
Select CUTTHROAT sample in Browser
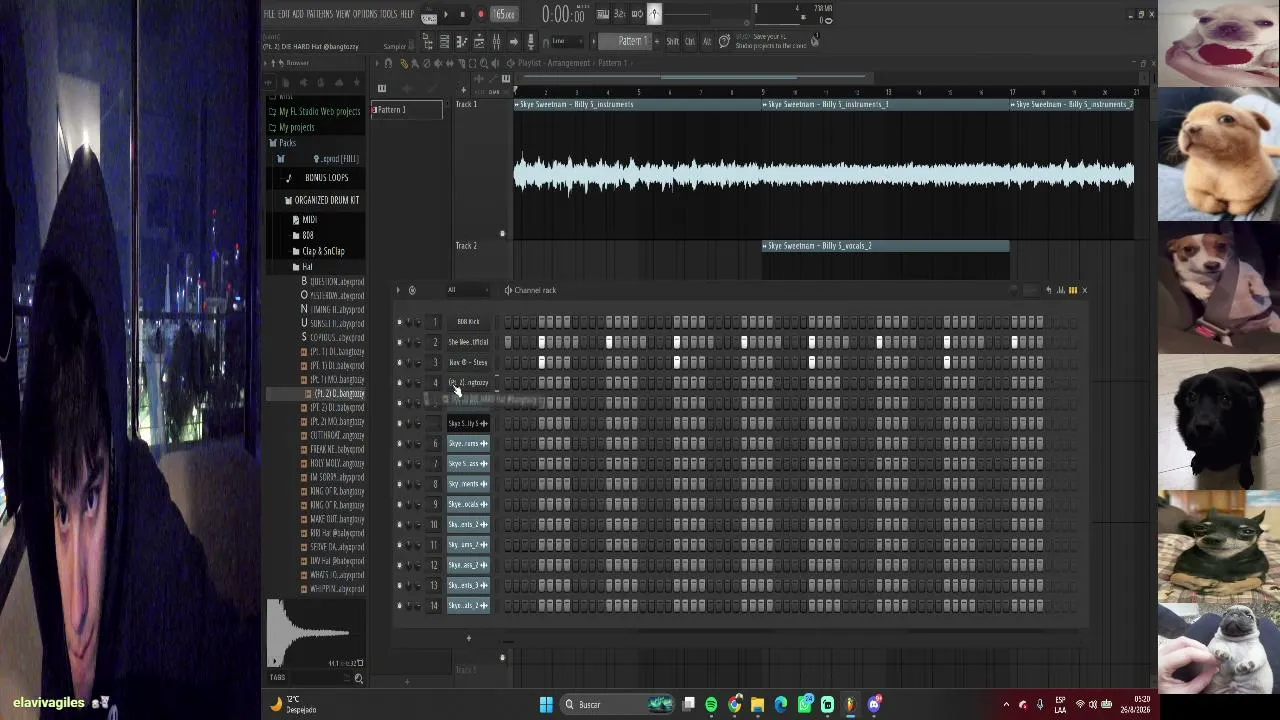pyautogui.click(x=337, y=436)
